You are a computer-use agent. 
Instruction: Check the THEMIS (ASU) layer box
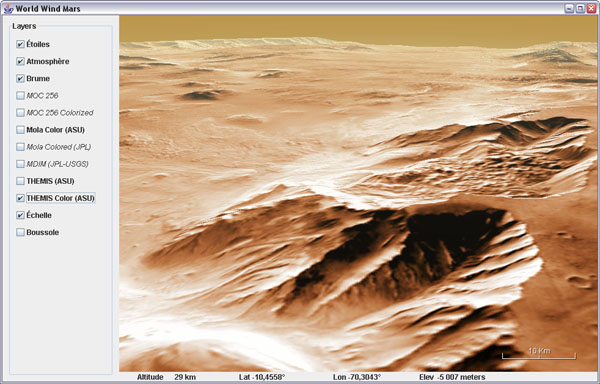coord(20,181)
